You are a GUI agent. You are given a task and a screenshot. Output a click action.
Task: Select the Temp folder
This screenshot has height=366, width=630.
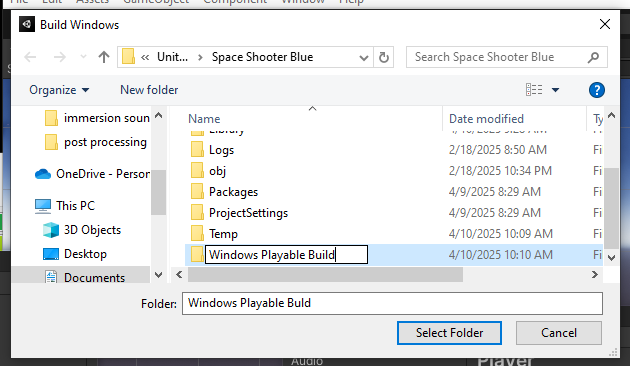click(x=223, y=234)
